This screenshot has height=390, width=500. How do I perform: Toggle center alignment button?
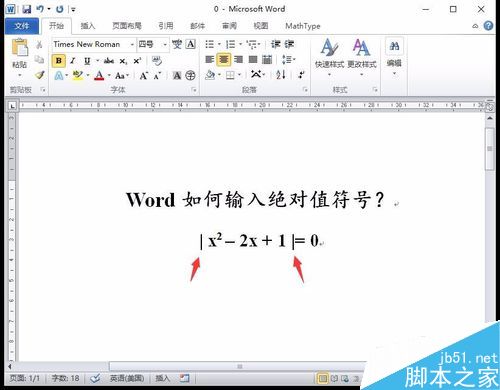(224, 60)
